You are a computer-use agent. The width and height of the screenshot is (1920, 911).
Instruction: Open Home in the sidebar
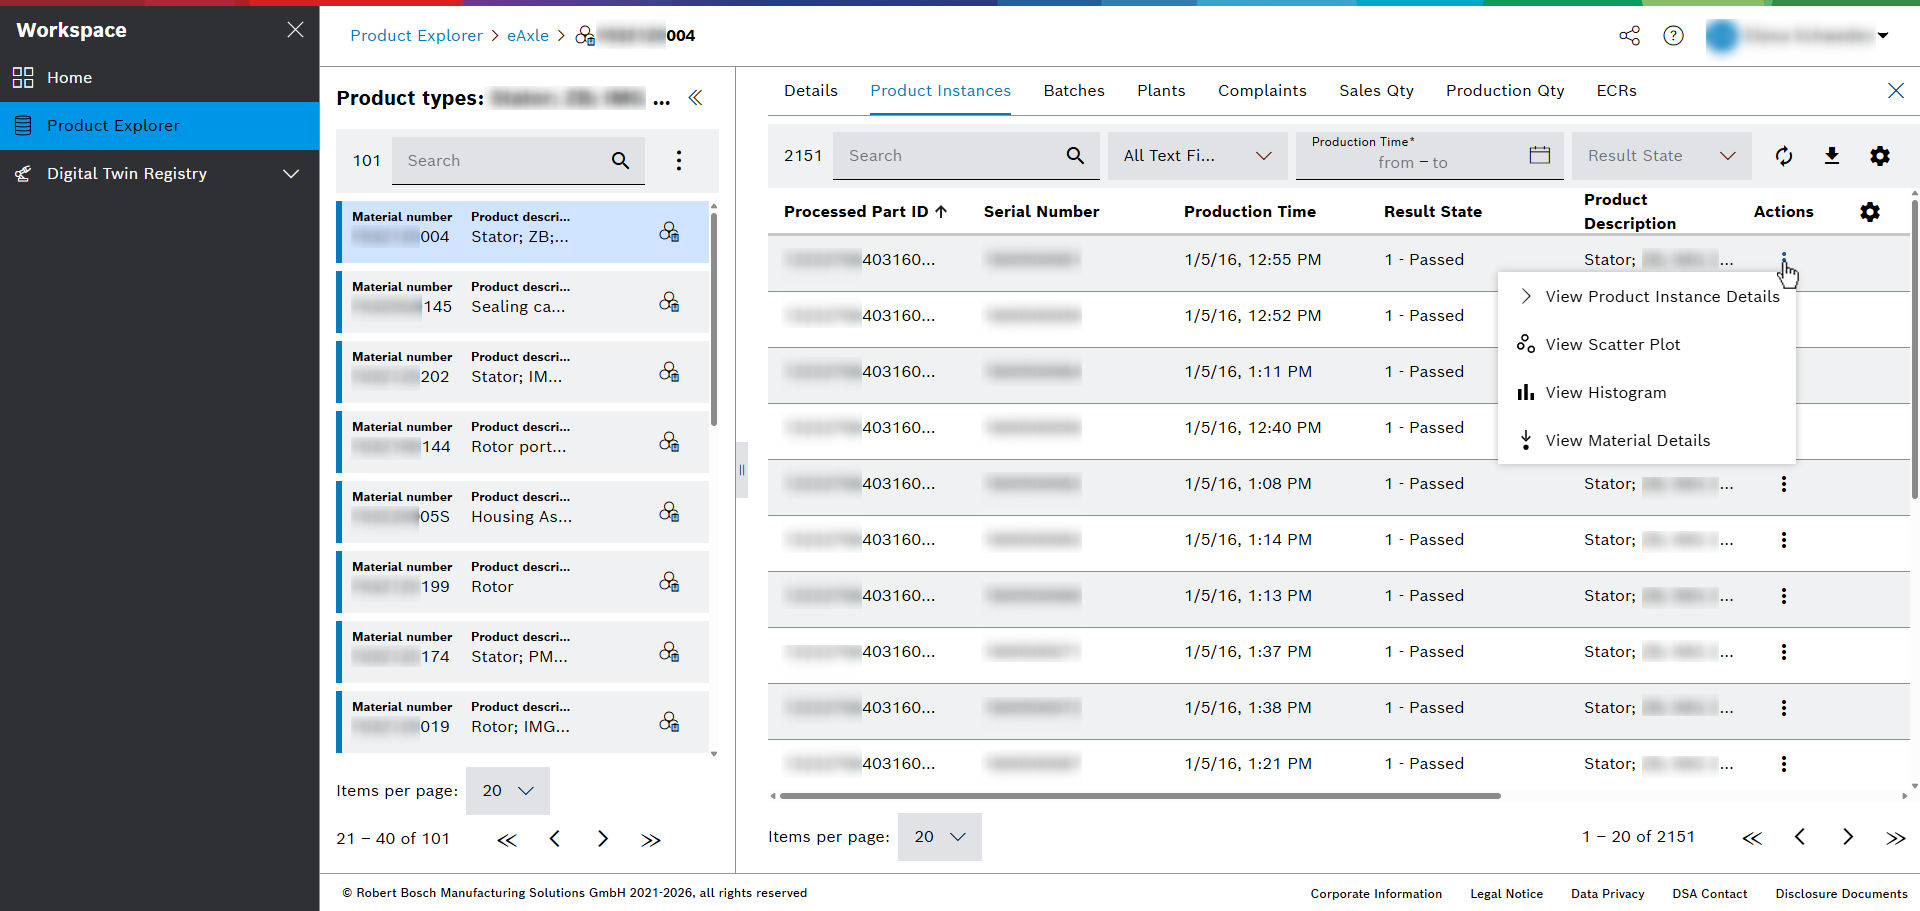tap(160, 78)
